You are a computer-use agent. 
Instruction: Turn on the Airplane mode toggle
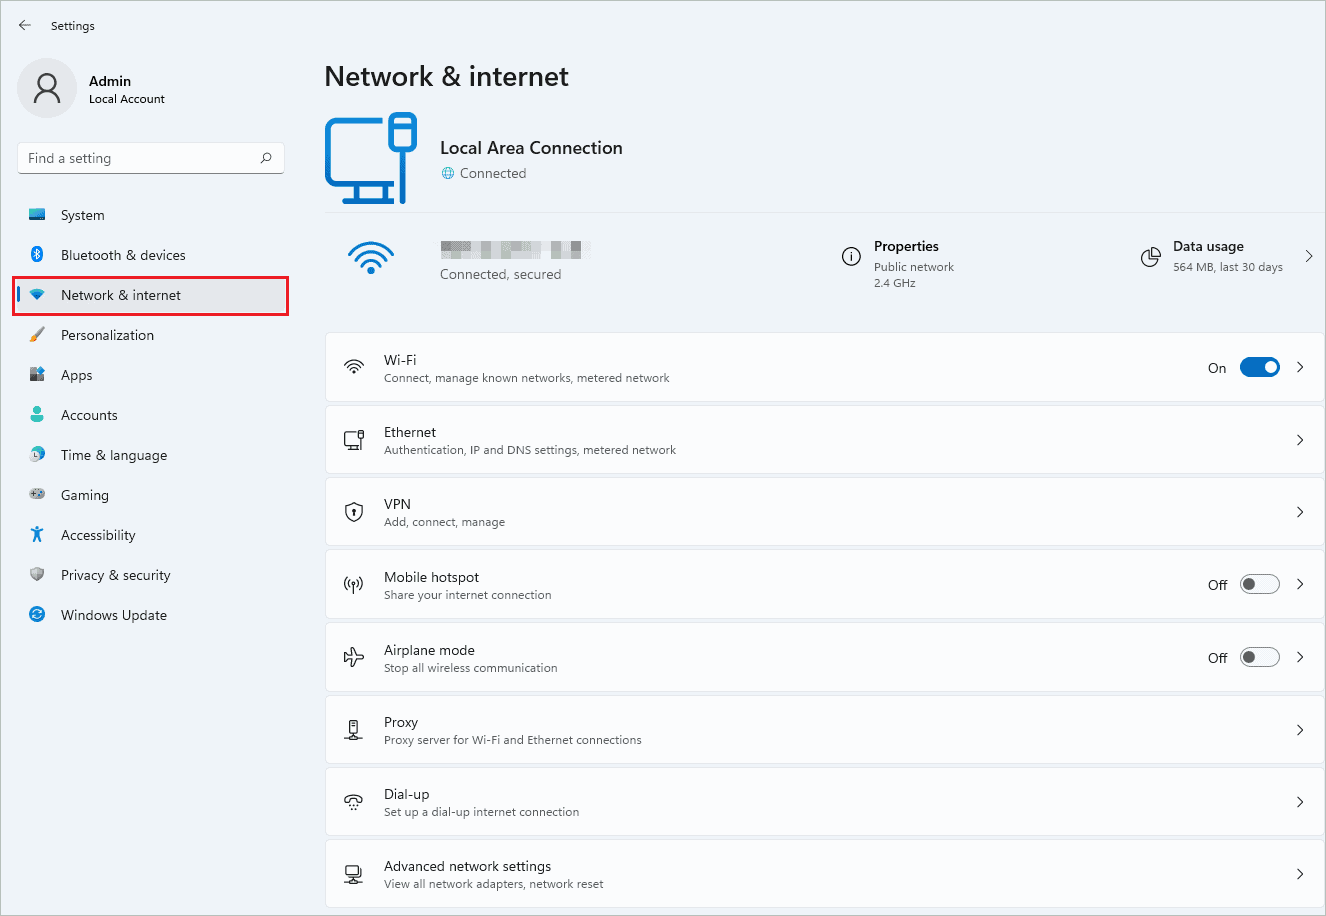click(x=1260, y=657)
